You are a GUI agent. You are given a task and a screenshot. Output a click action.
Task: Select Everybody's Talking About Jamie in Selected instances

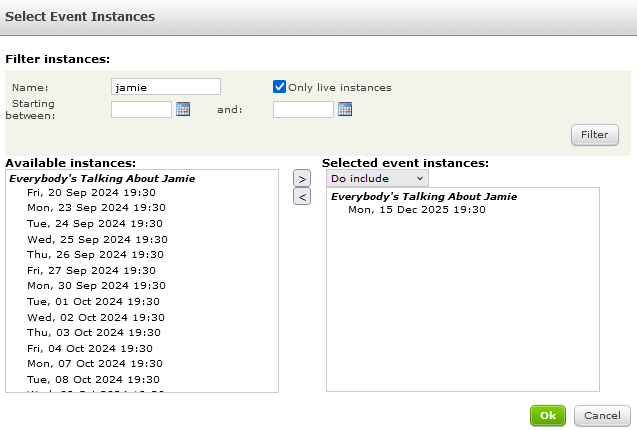pyautogui.click(x=424, y=196)
